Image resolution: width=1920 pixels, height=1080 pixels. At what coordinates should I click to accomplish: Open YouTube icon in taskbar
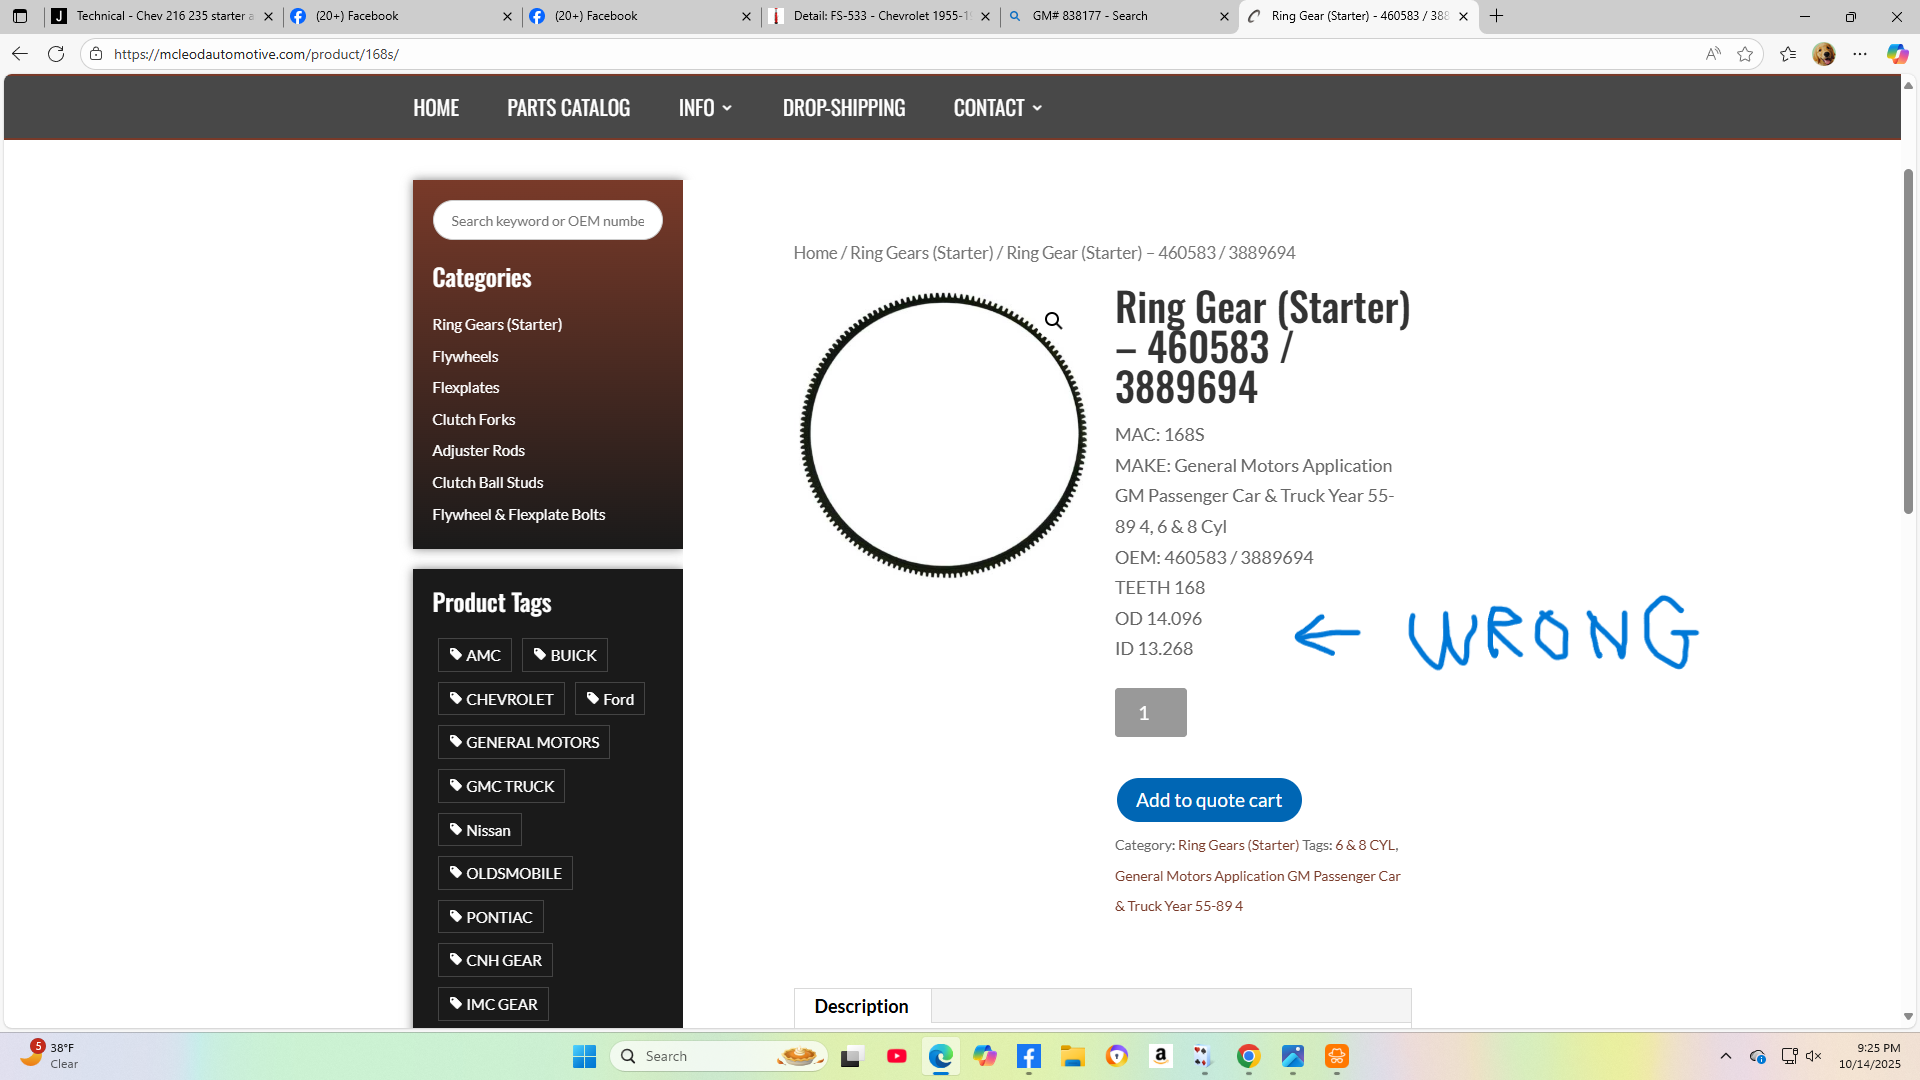click(896, 1056)
